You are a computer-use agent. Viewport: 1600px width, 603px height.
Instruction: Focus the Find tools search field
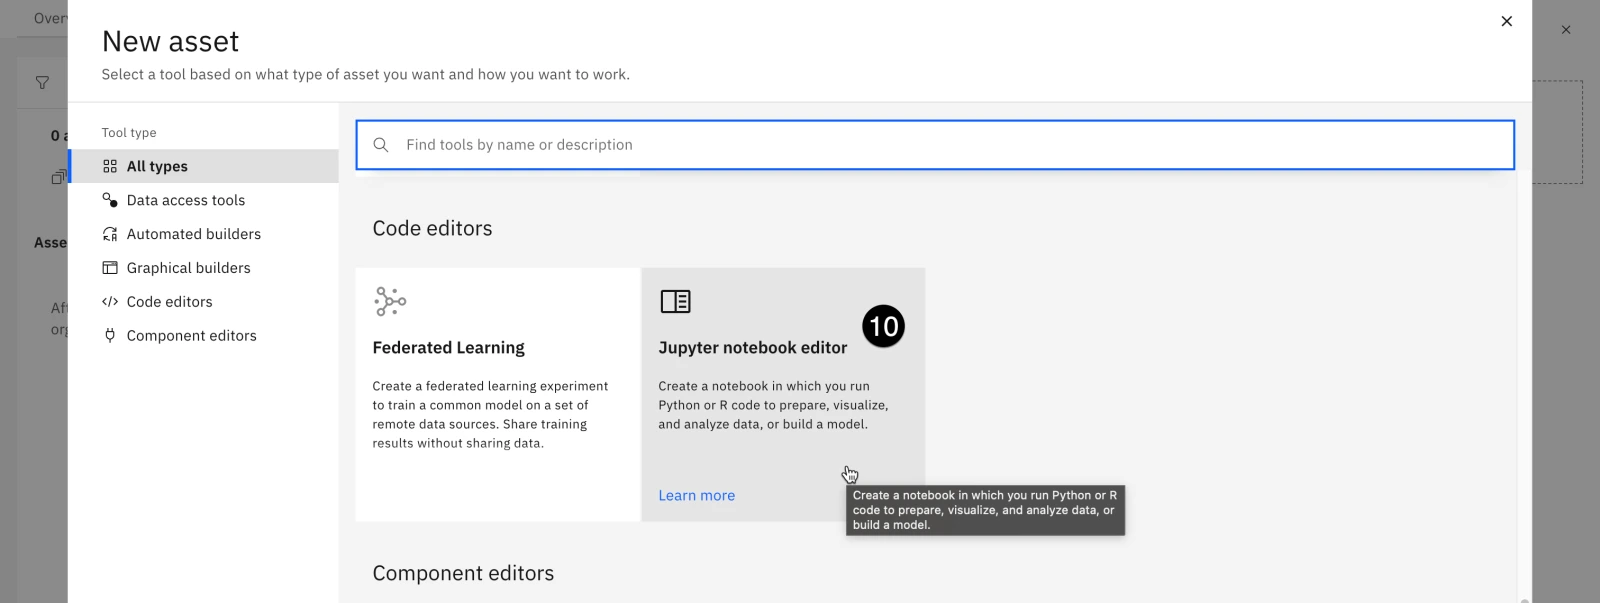(935, 145)
